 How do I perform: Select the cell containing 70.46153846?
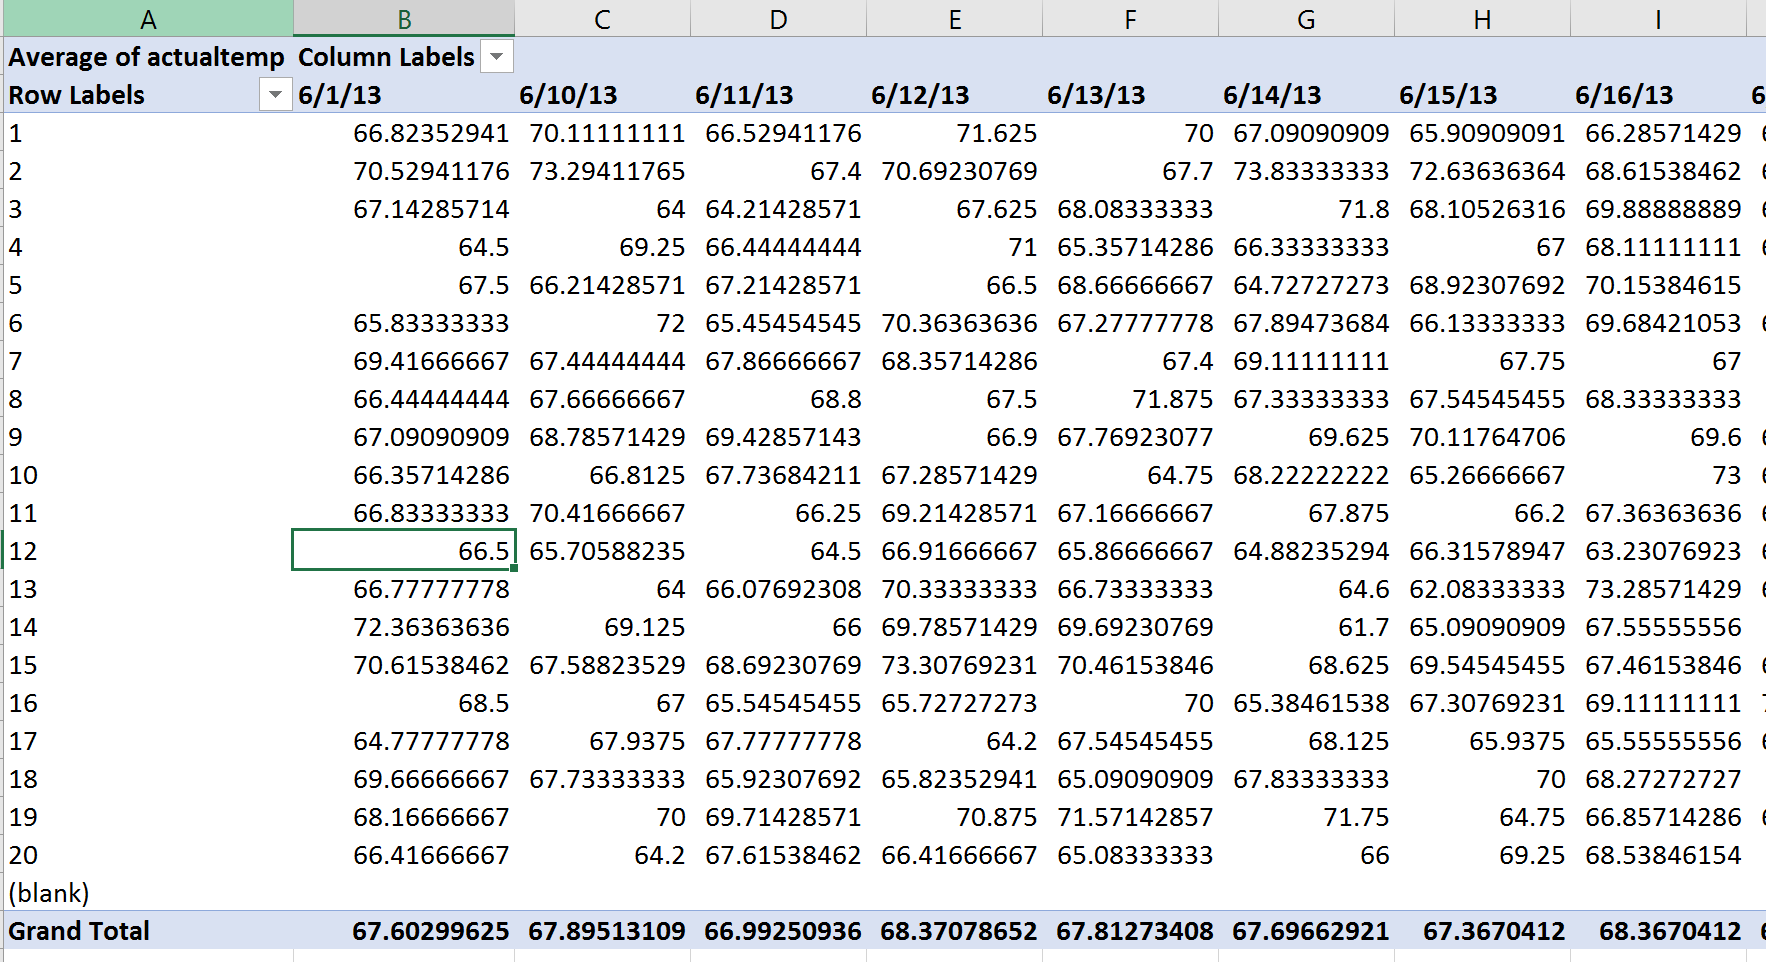coord(1130,665)
